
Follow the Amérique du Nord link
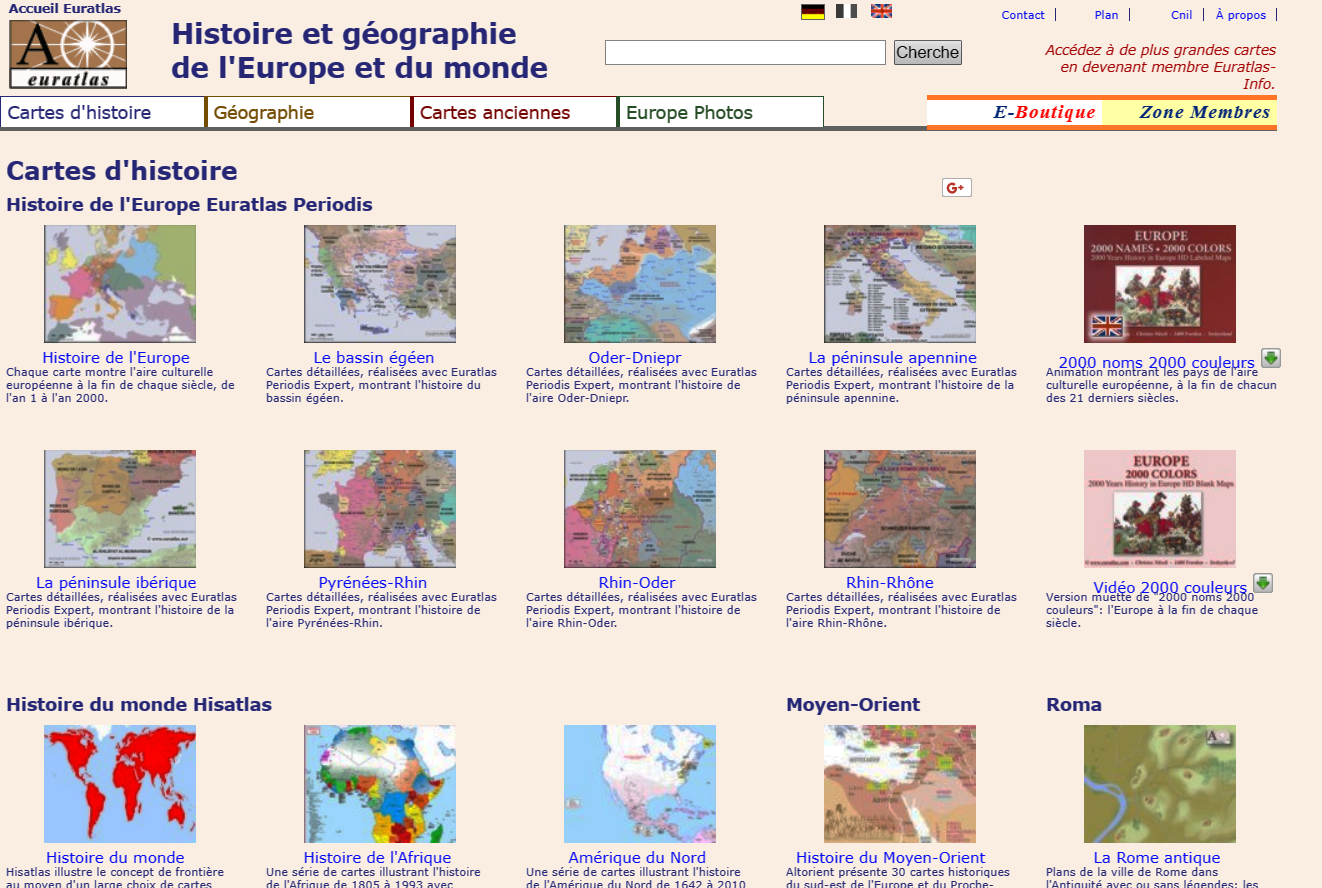pos(637,858)
